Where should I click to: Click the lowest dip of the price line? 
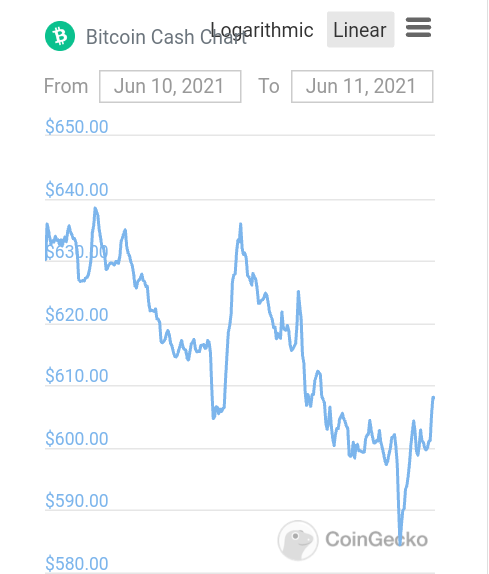tap(400, 544)
